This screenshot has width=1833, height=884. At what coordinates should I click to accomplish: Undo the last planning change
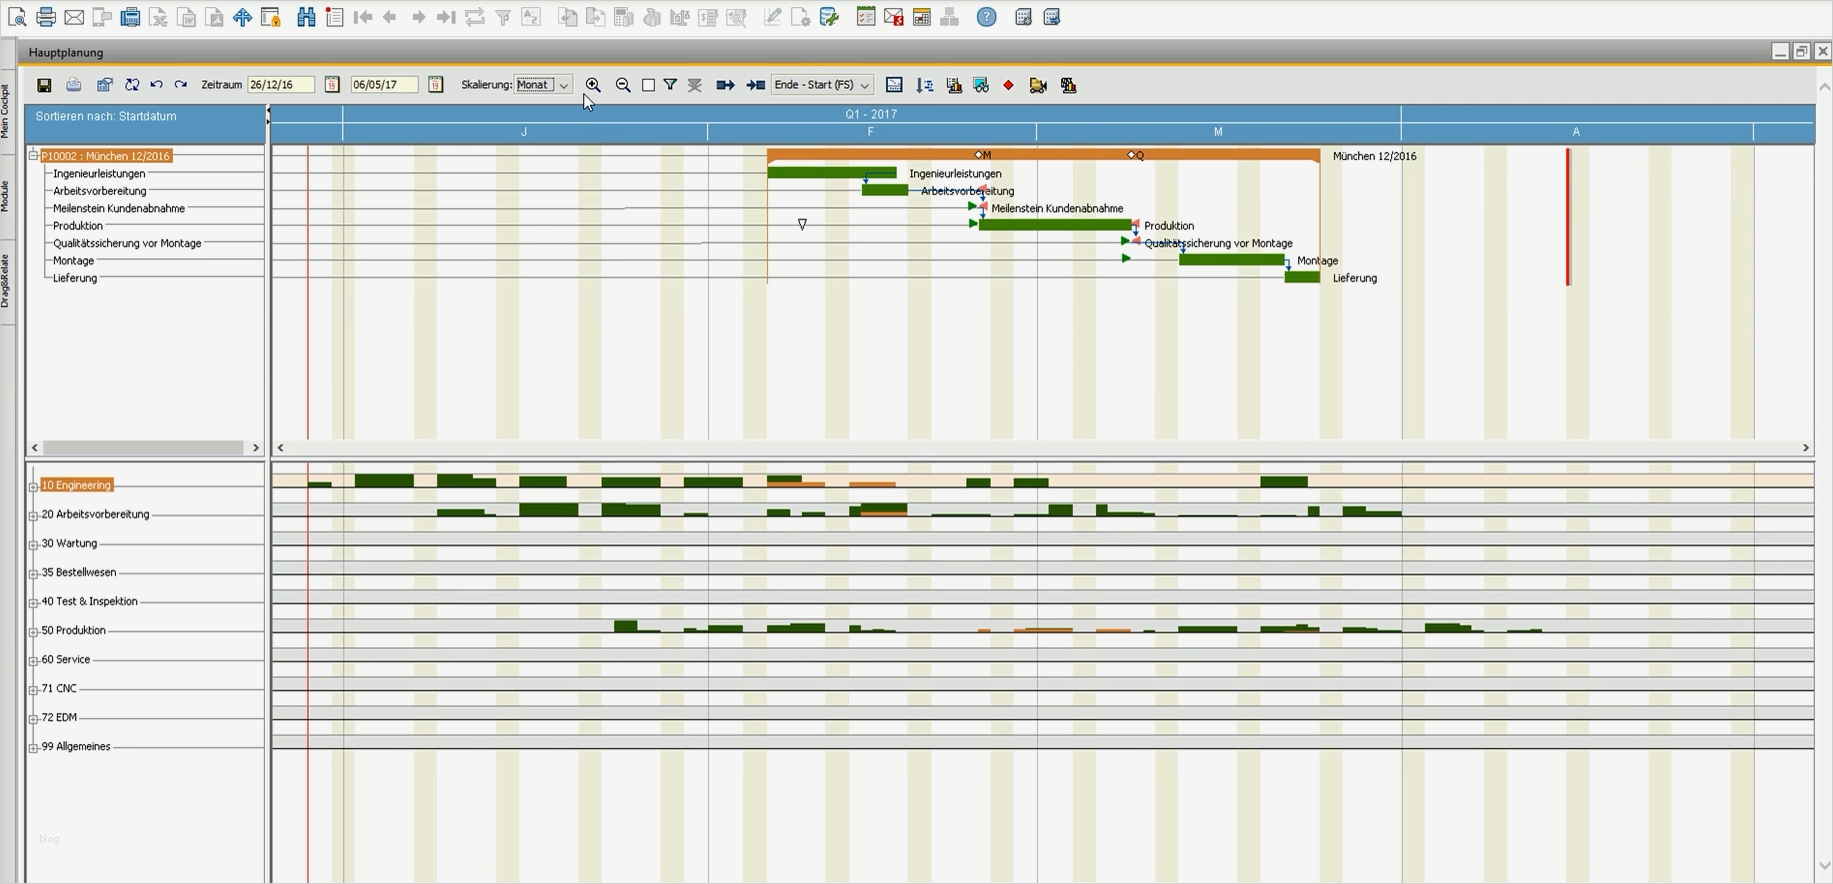point(156,85)
